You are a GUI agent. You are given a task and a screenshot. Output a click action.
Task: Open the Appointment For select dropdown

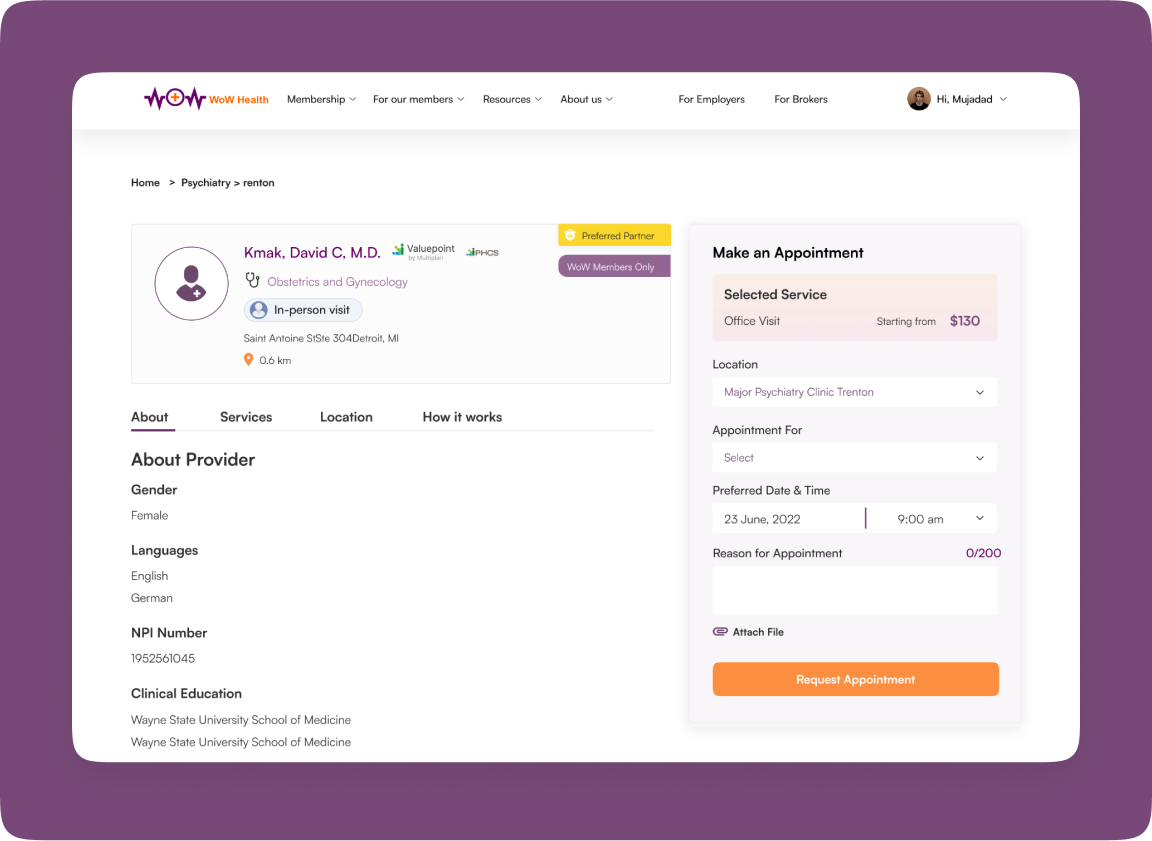pyautogui.click(x=854, y=458)
